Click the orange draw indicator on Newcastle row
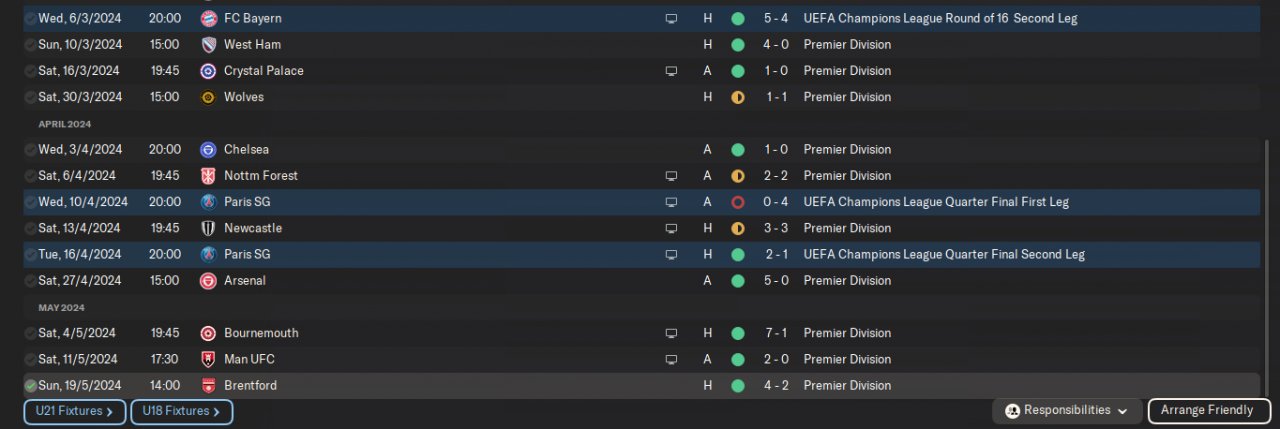 click(x=738, y=228)
